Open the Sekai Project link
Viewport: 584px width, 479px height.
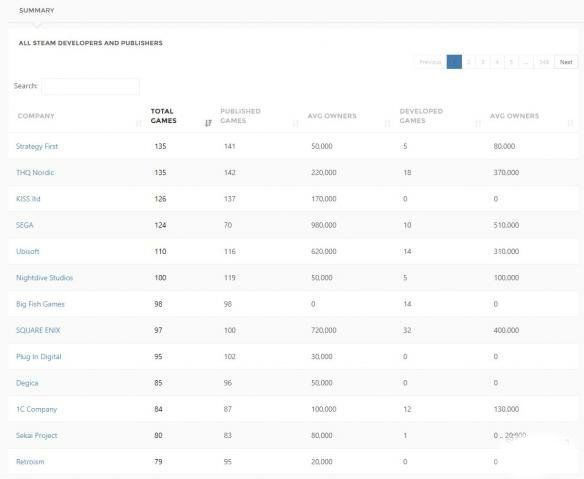click(x=36, y=435)
